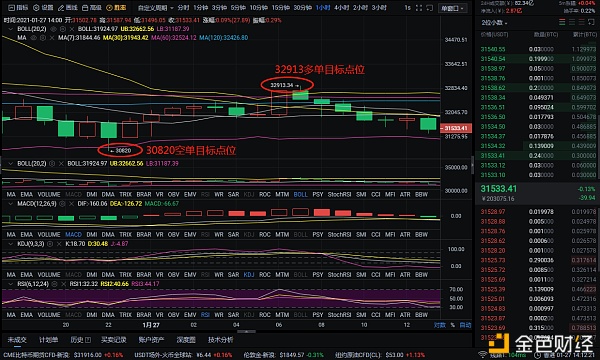Toggle visibility of the MA indicator
The image size is (600, 360).
[x=34, y=38]
